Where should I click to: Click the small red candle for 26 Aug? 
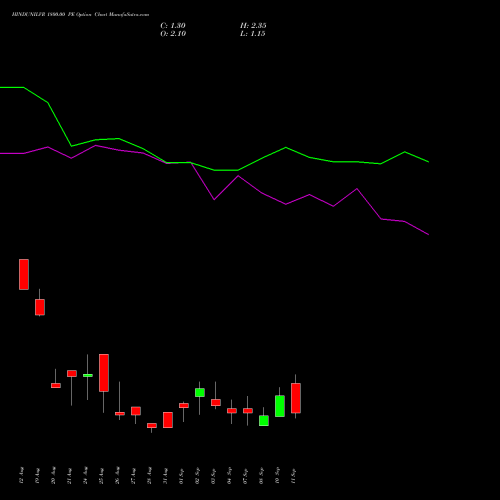(x=120, y=414)
